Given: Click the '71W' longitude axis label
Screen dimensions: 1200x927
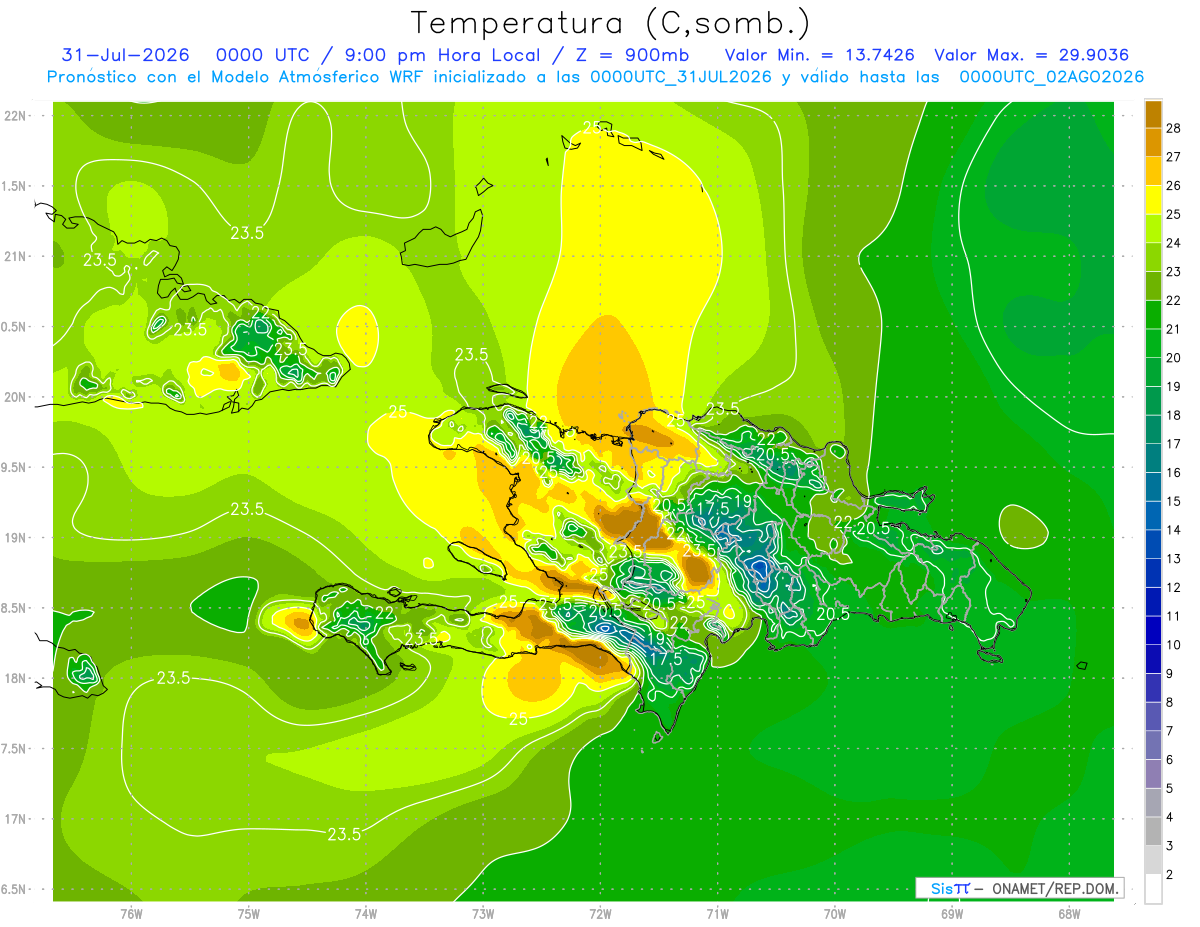Looking at the screenshot, I should [x=717, y=913].
